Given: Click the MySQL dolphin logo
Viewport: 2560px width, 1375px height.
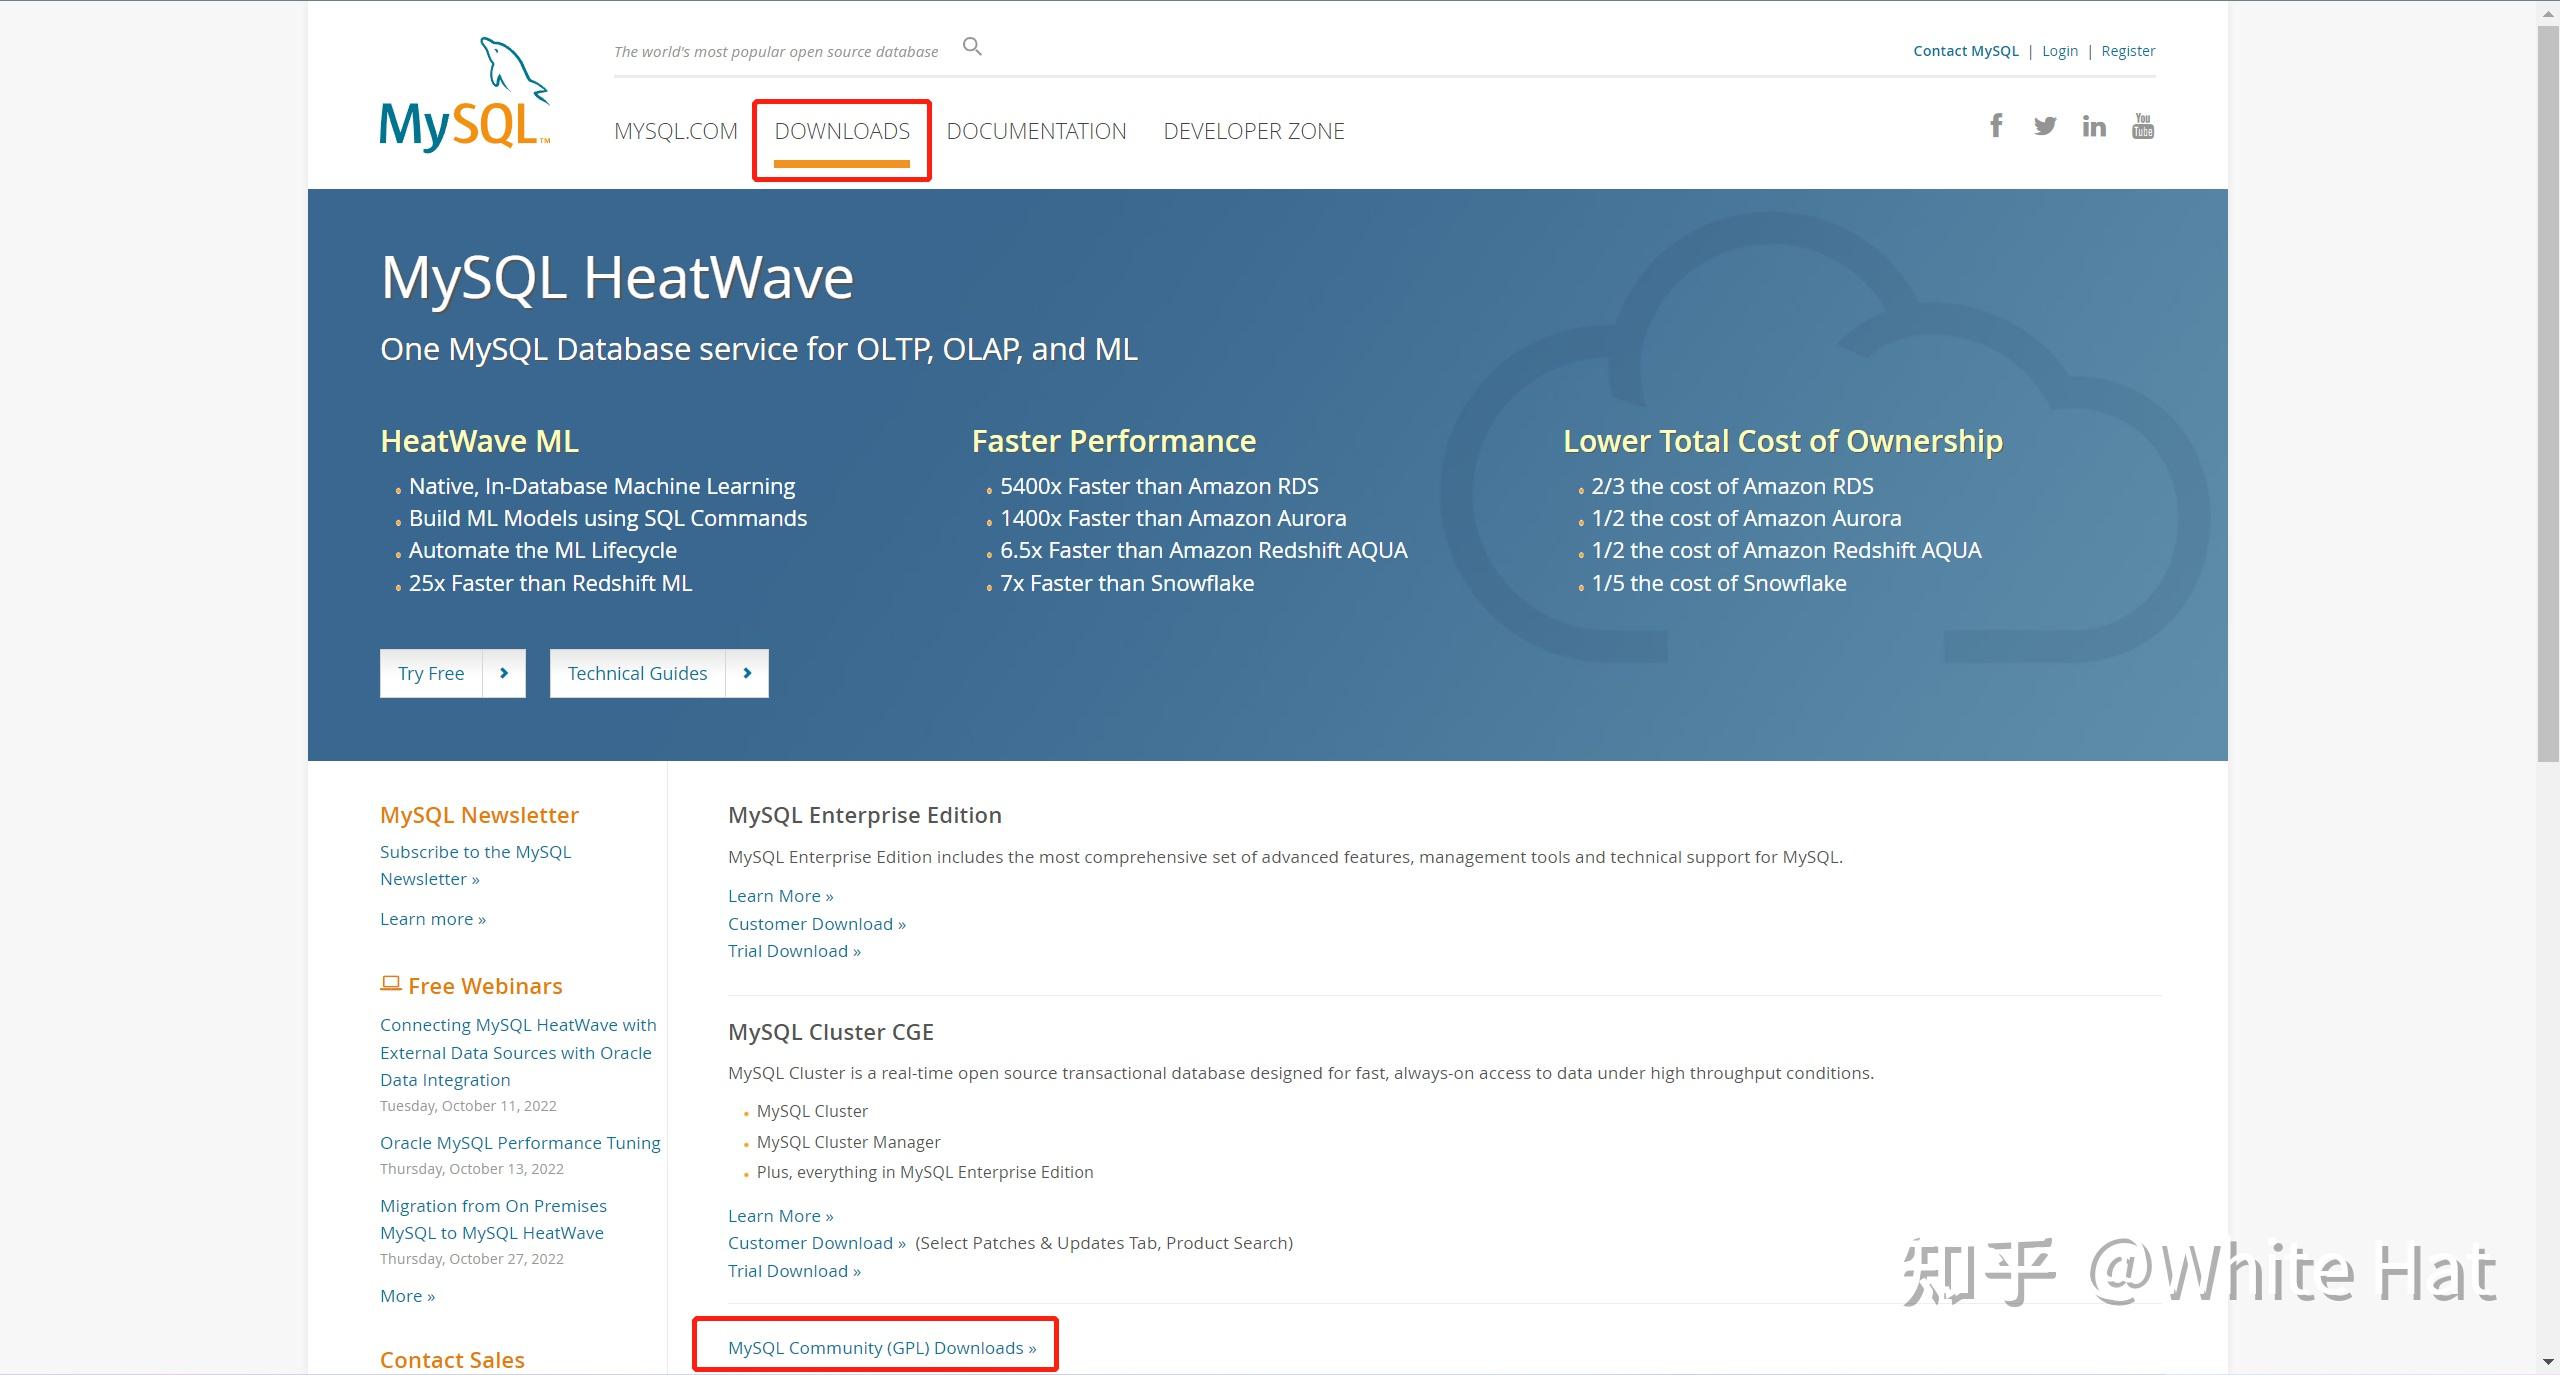Looking at the screenshot, I should point(465,96).
